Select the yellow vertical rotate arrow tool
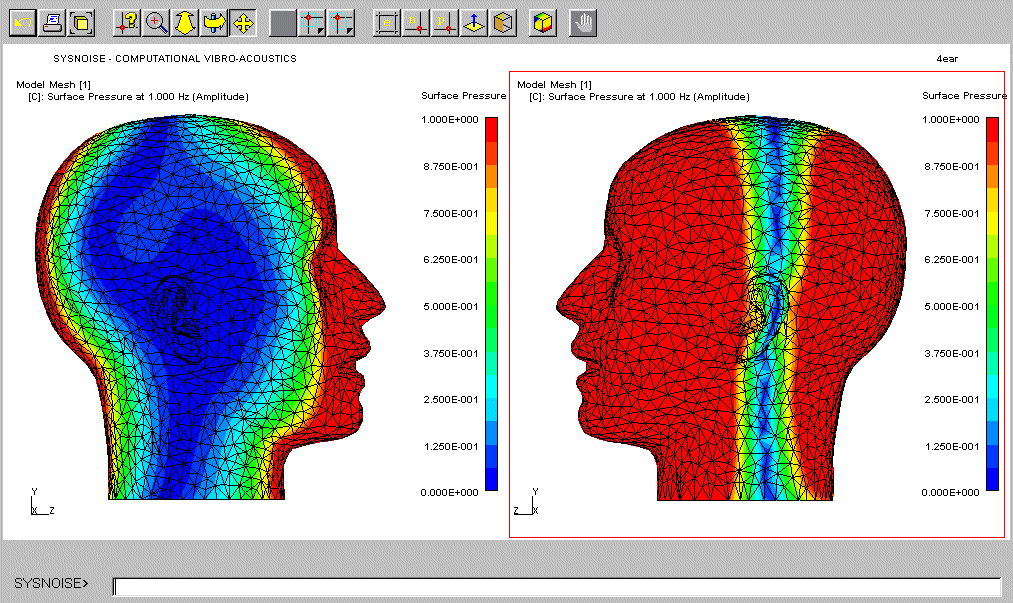The image size is (1013, 603). 185,22
